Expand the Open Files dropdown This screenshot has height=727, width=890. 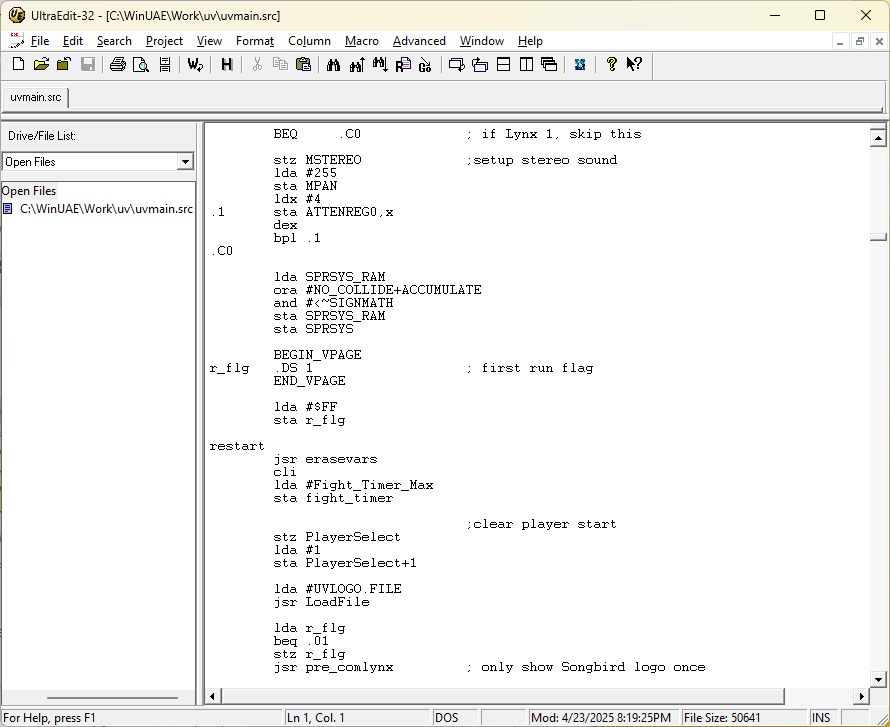point(185,162)
